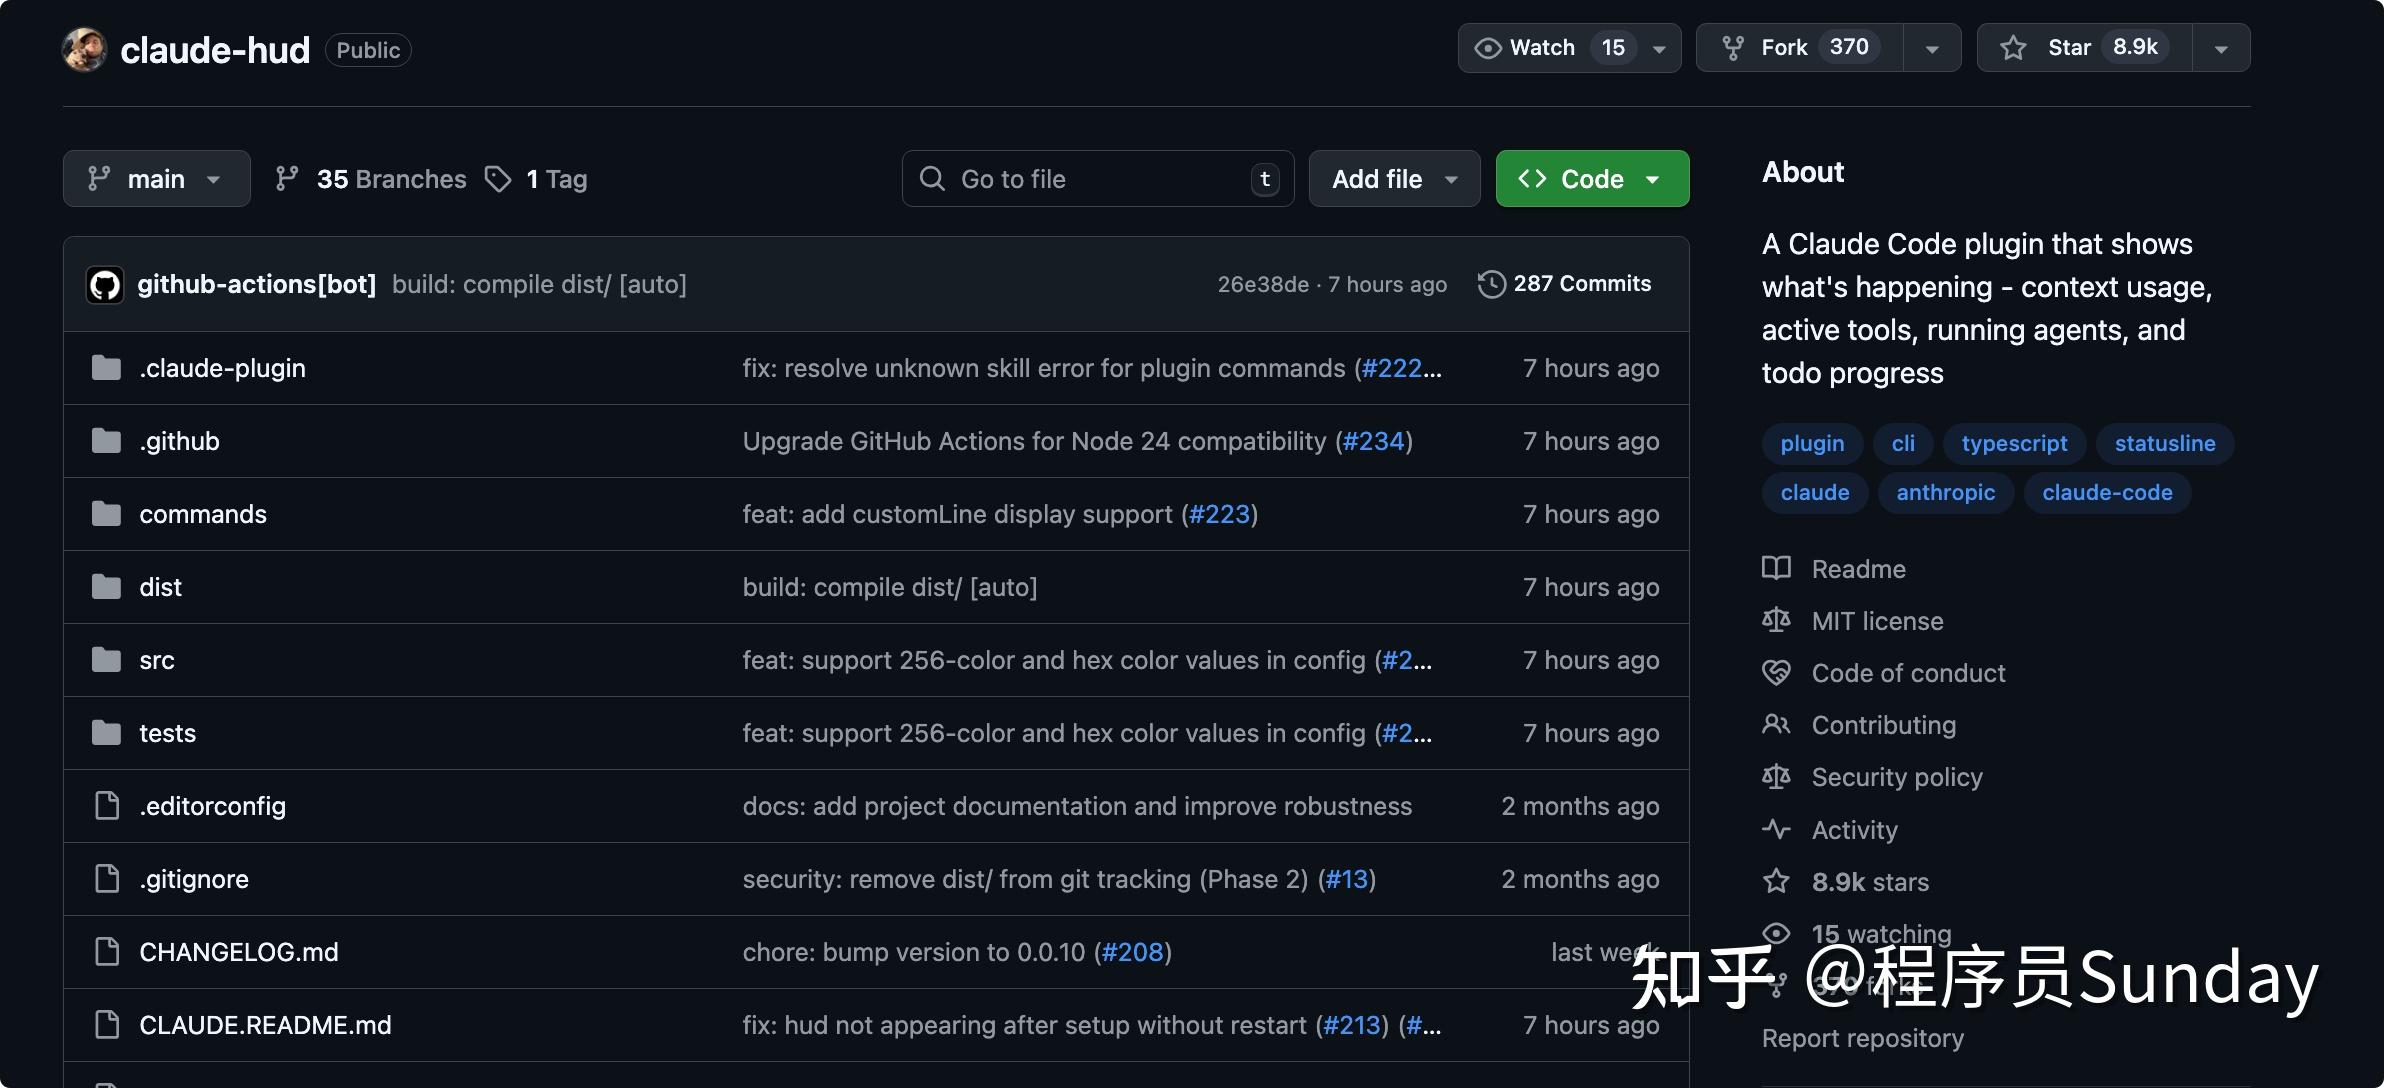The height and width of the screenshot is (1088, 2384).
Task: Open the .claude-plugin folder
Action: [222, 368]
